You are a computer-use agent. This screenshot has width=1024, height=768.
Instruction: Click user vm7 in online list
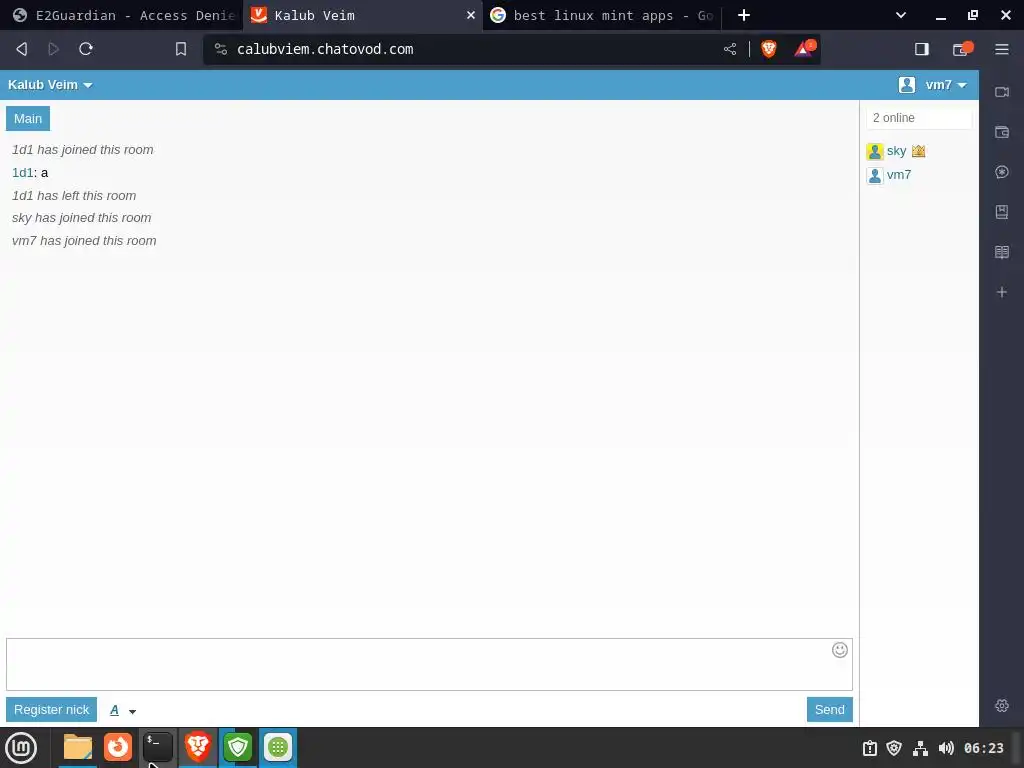[899, 175]
